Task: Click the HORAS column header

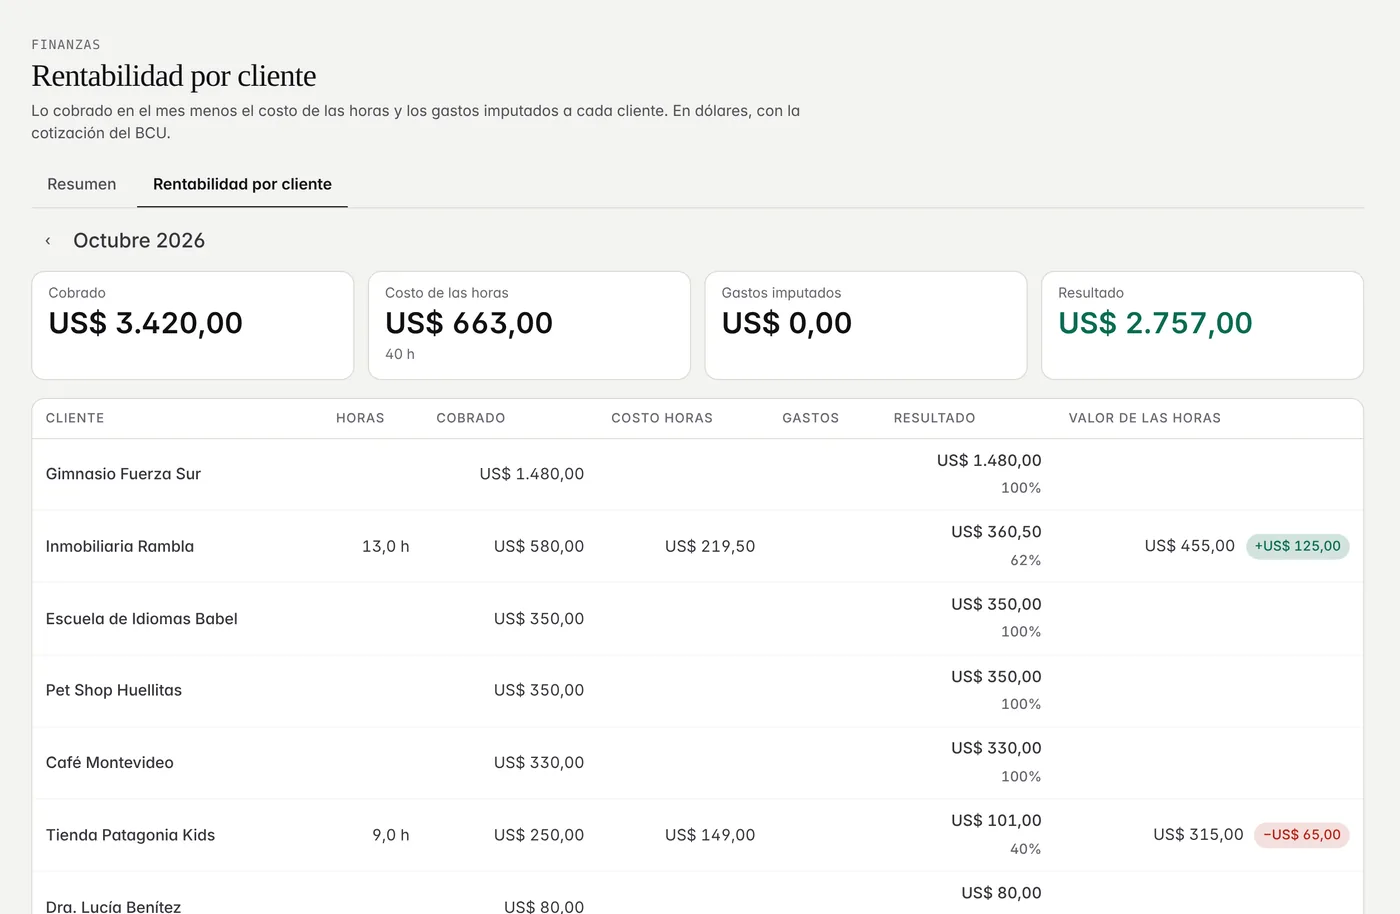Action: click(360, 418)
